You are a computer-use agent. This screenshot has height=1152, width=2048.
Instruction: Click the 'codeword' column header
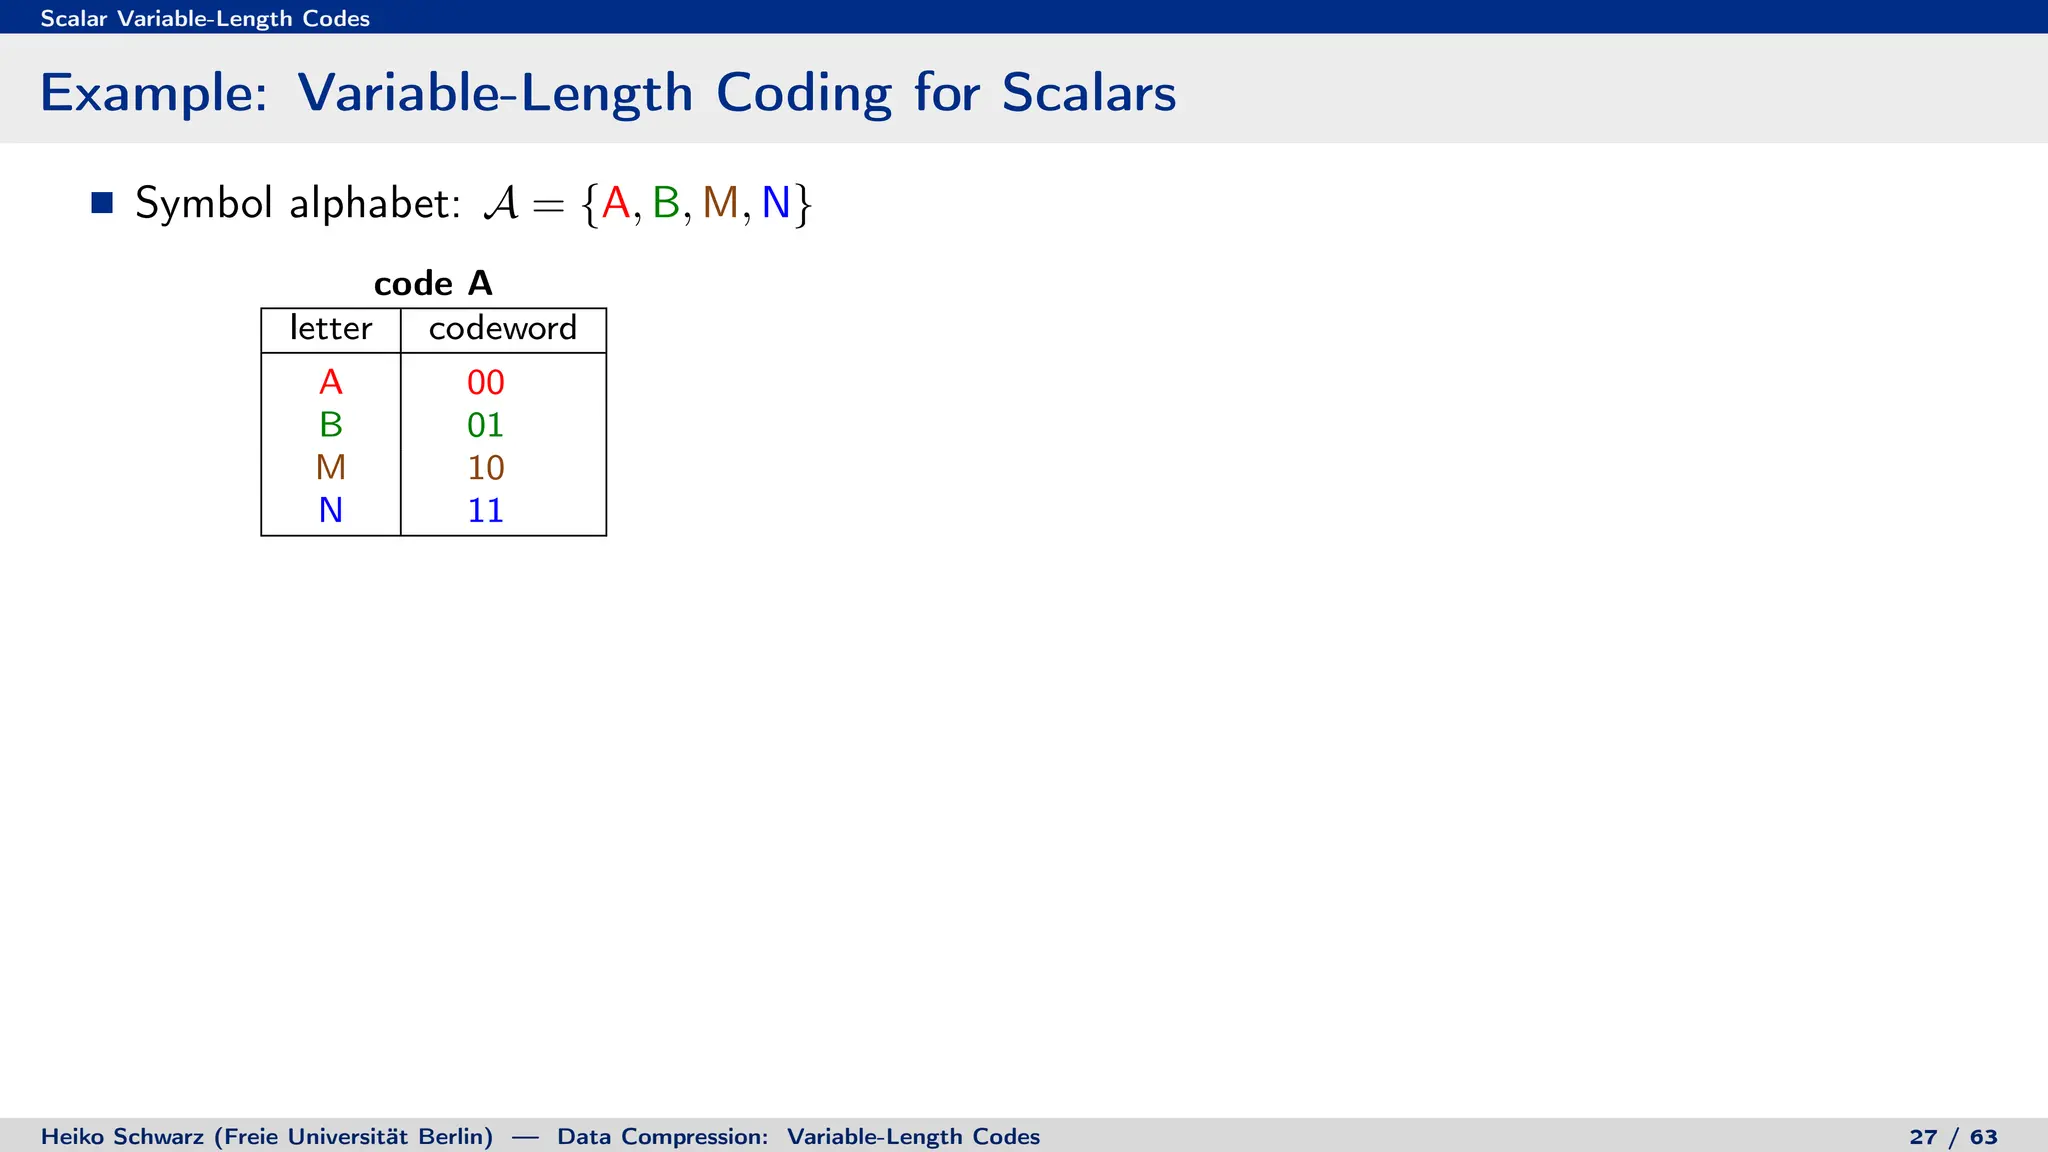503,328
